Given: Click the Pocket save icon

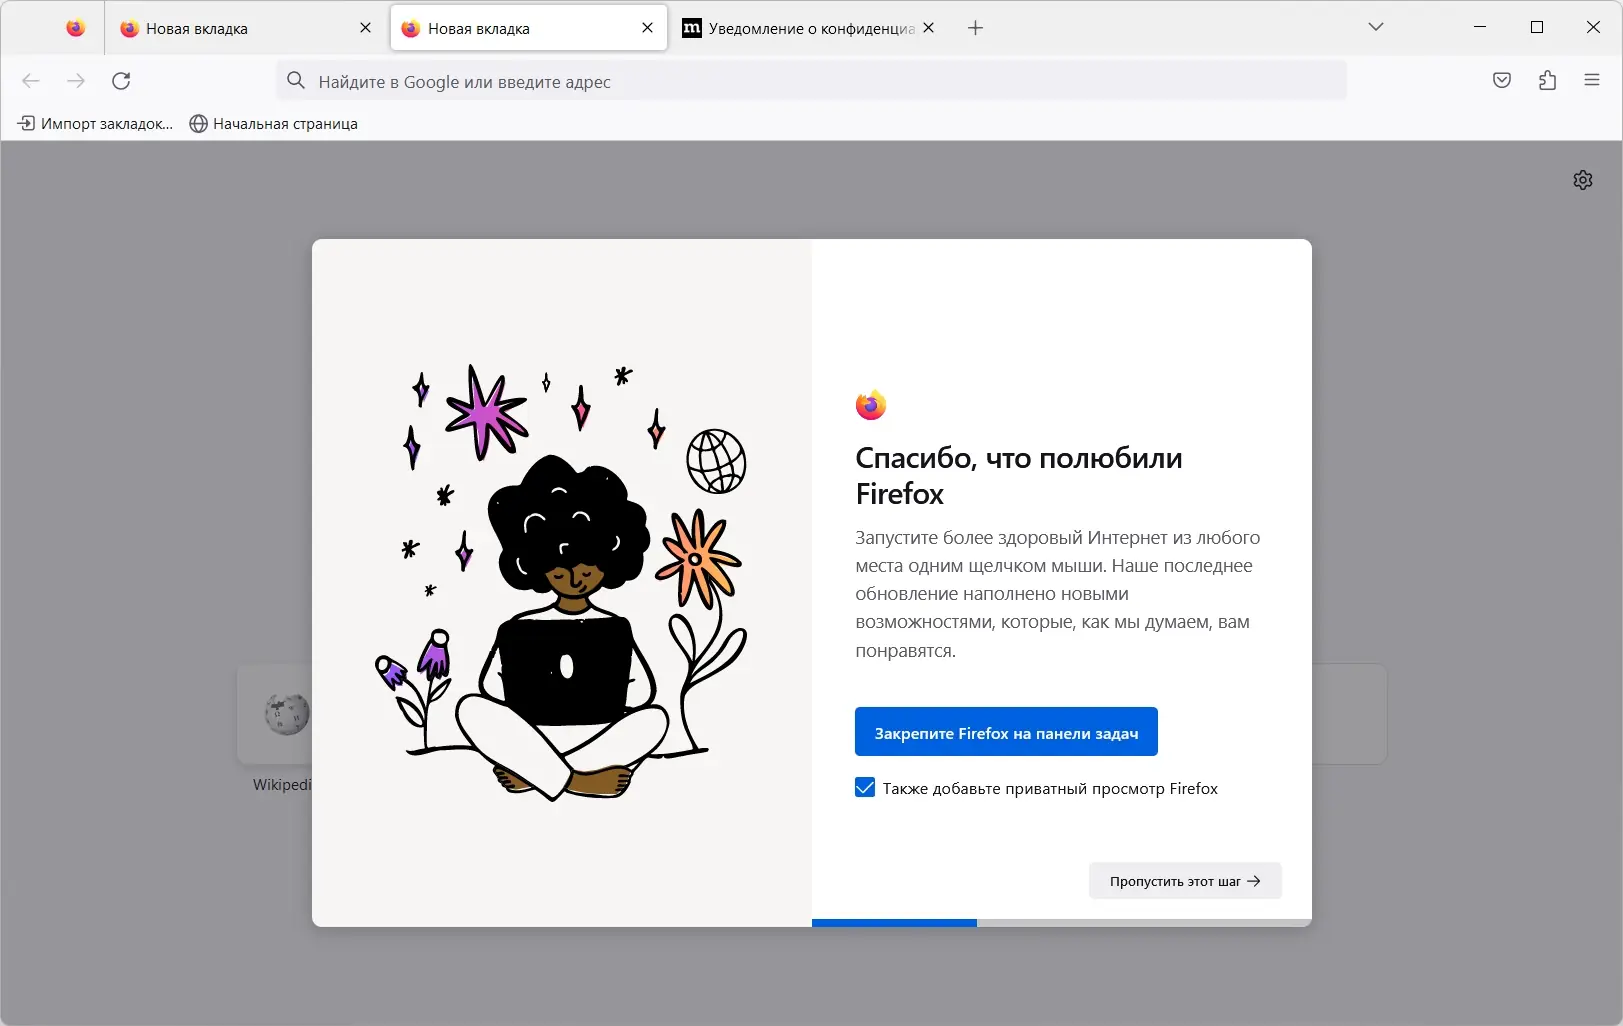Looking at the screenshot, I should pyautogui.click(x=1501, y=80).
